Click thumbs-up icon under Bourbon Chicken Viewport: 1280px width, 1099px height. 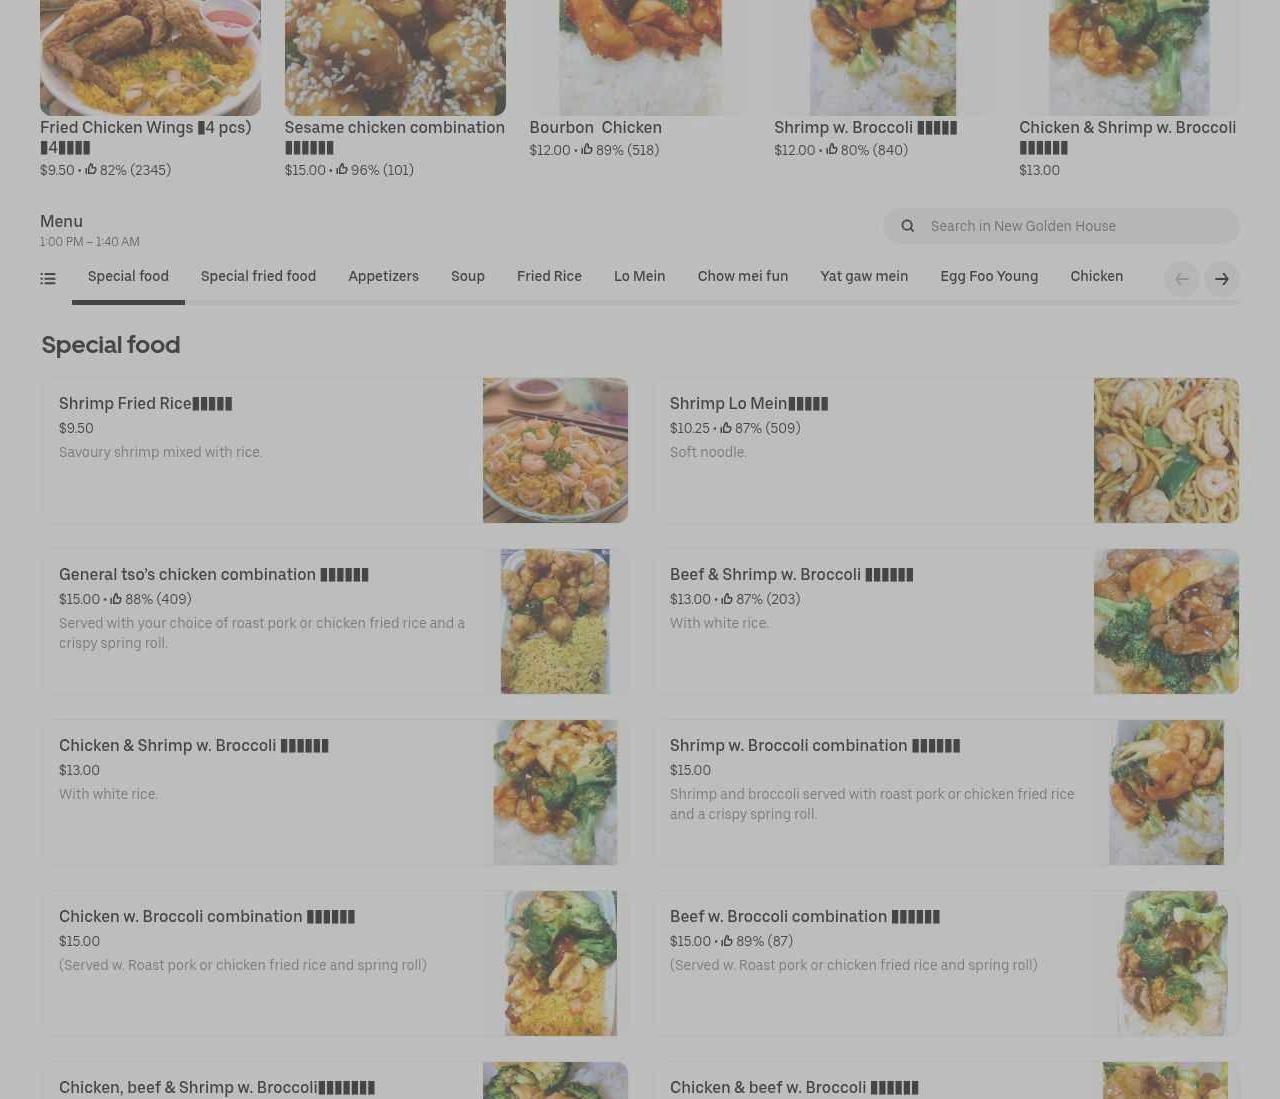click(587, 150)
